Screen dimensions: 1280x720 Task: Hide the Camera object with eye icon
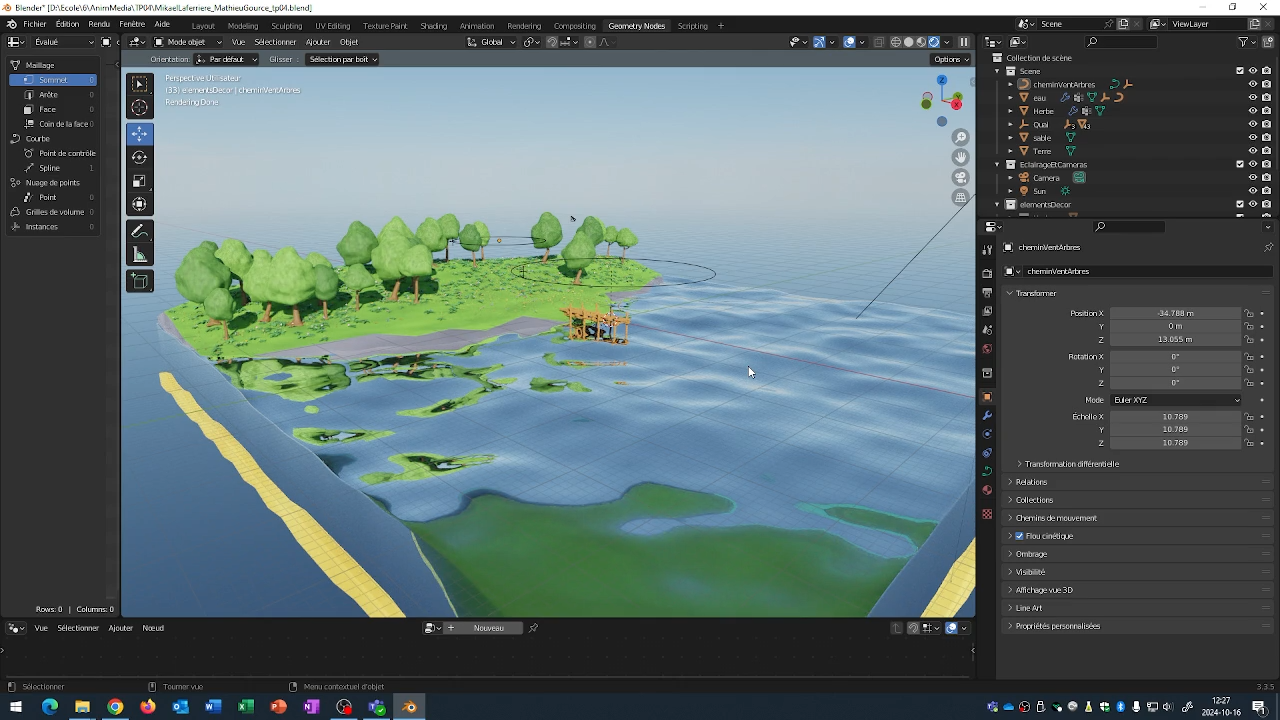1252,178
